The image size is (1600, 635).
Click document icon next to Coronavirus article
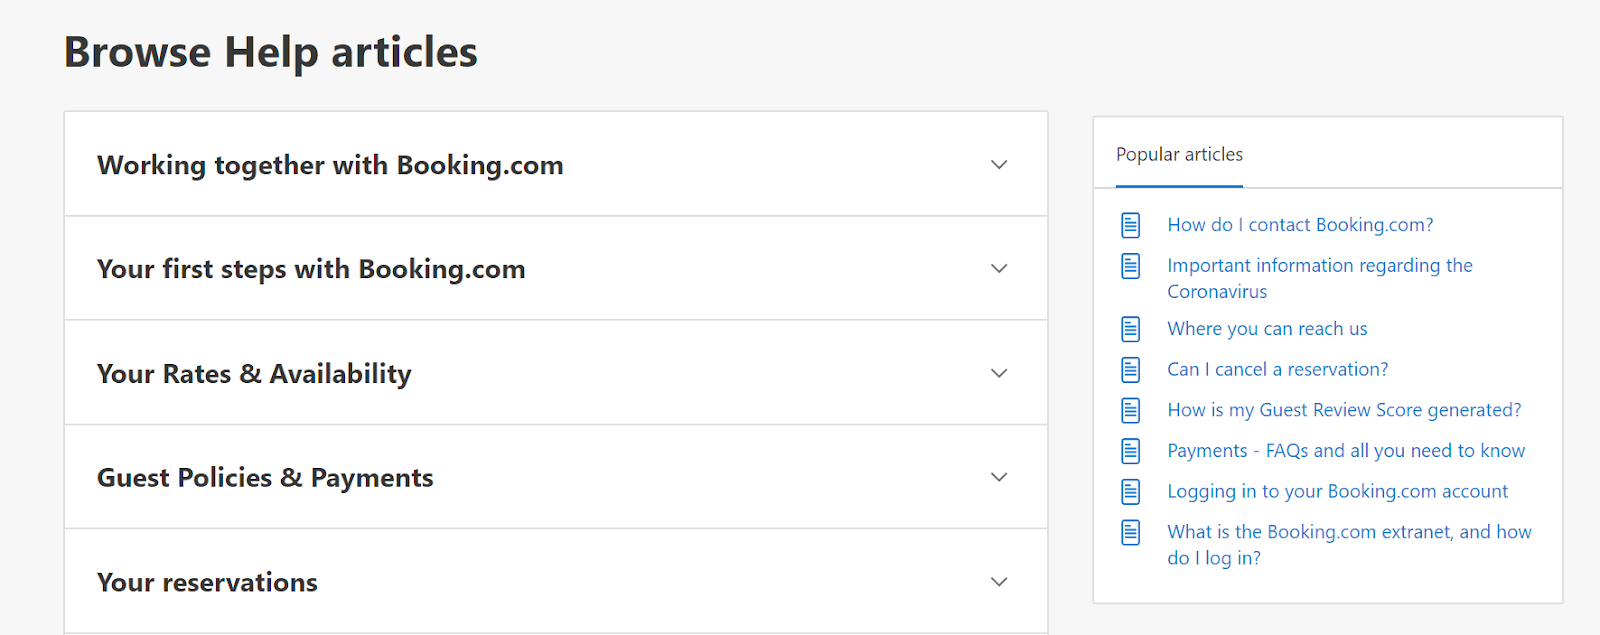tap(1130, 266)
